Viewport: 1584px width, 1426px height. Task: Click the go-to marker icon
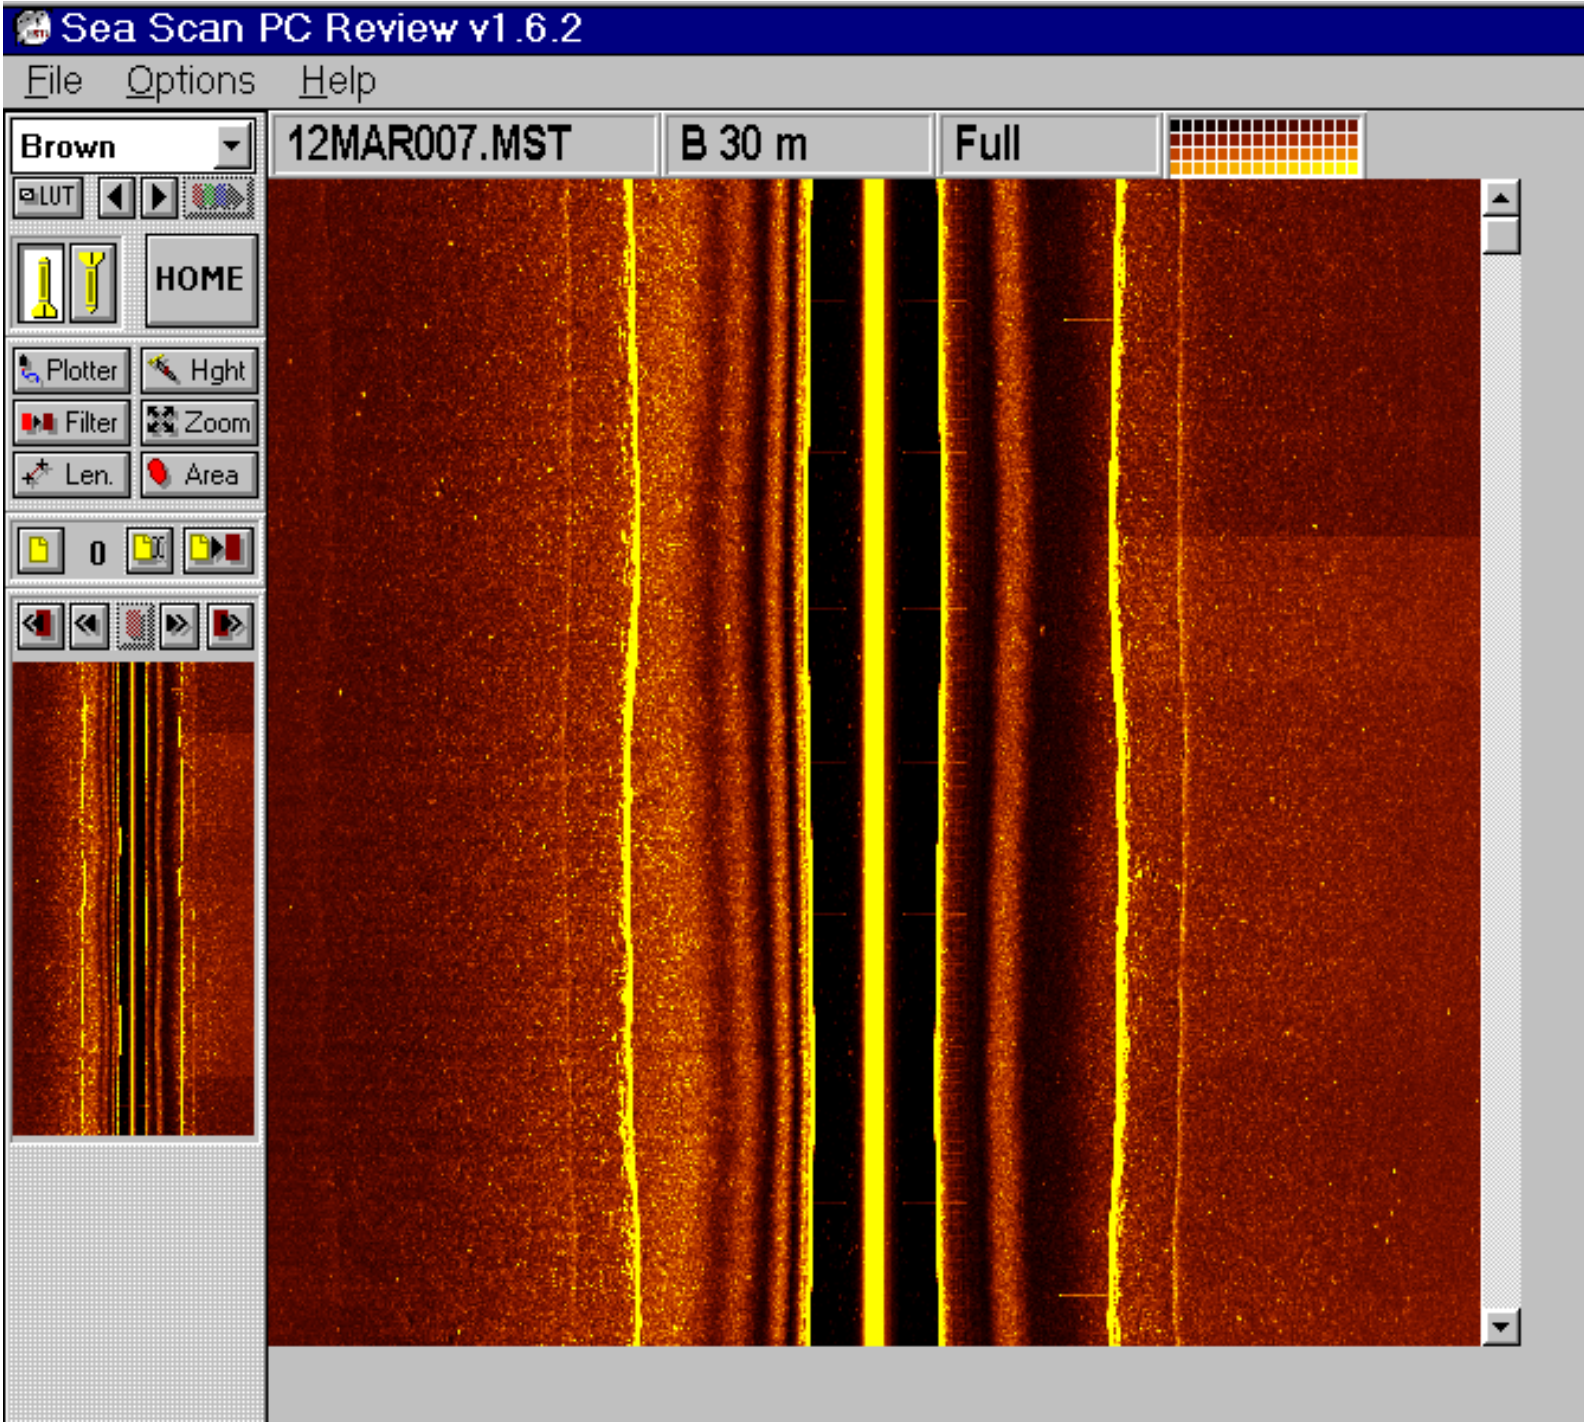(217, 550)
